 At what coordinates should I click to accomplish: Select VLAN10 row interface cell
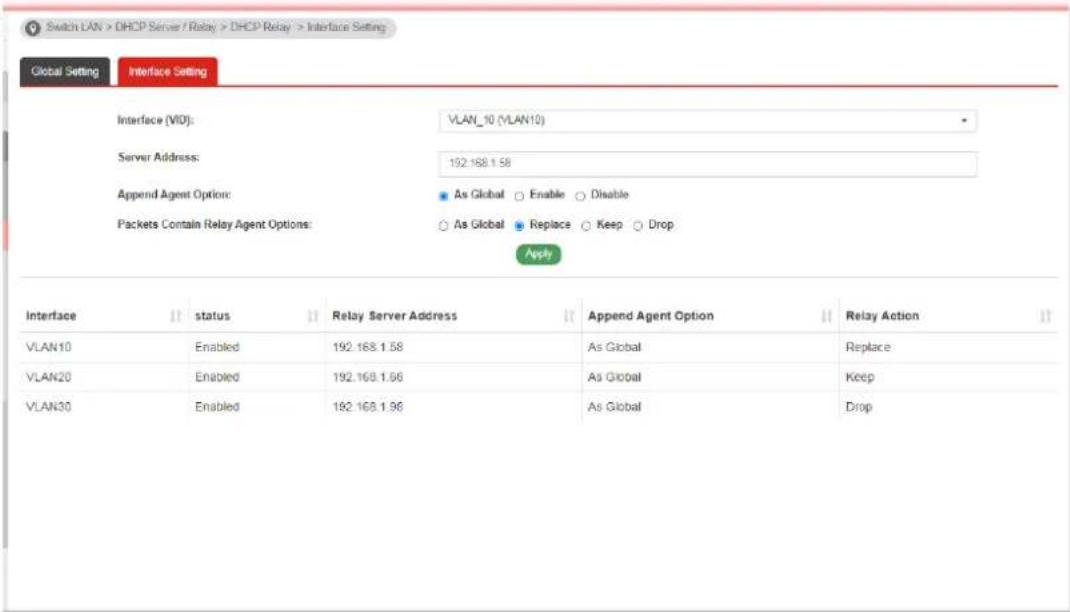coord(48,347)
